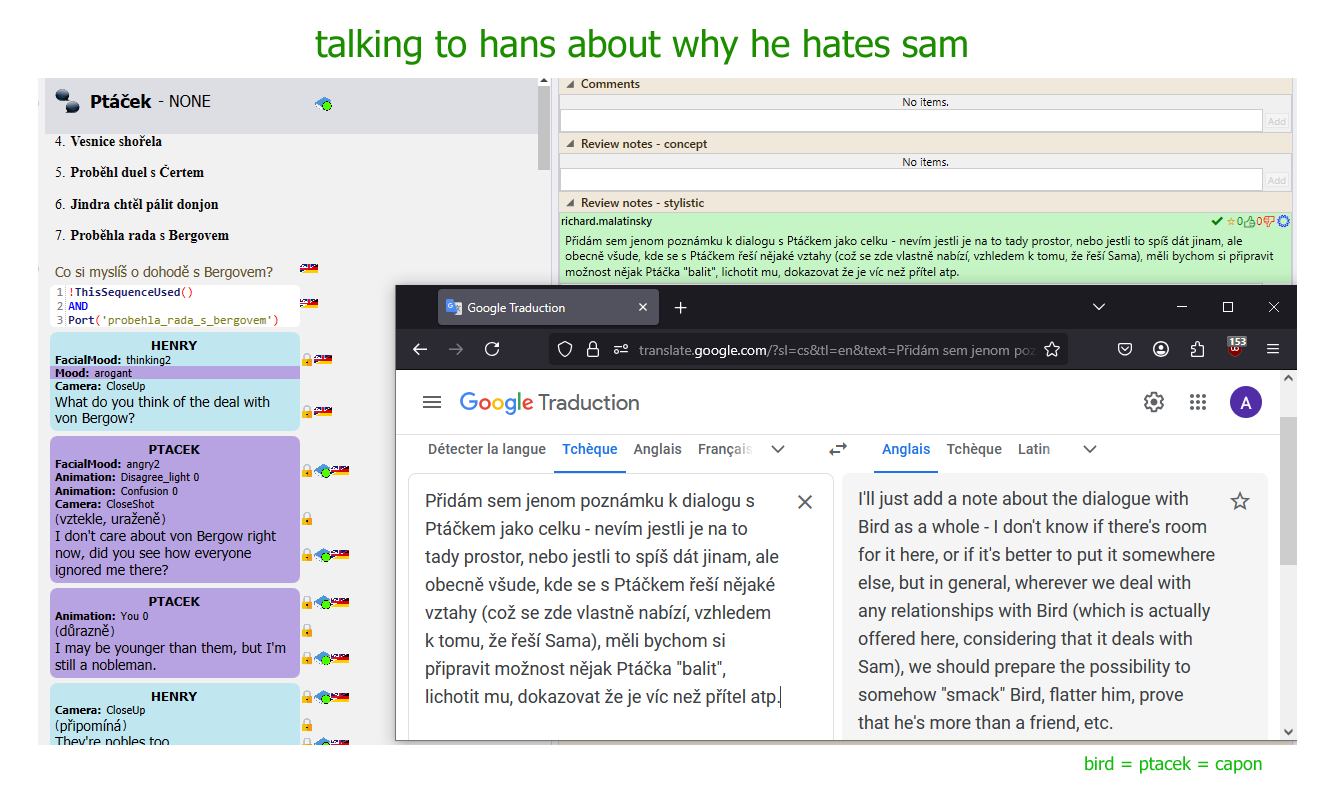Click flag icon beside ThisSequenceUsed code block
This screenshot has height=786, width=1324.
(309, 302)
